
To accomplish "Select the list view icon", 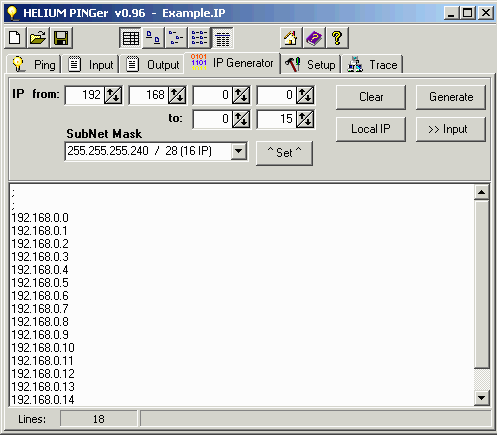I will pyautogui.click(x=199, y=38).
